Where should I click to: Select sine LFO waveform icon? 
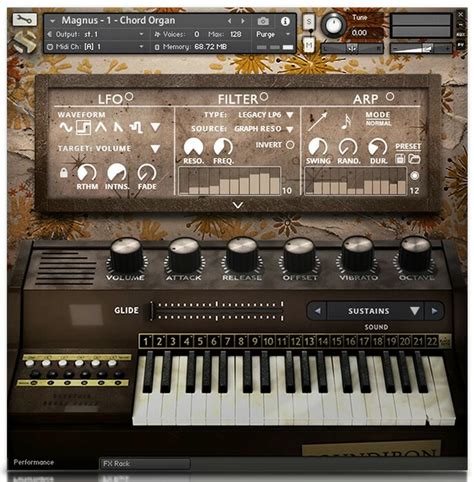[x=66, y=127]
